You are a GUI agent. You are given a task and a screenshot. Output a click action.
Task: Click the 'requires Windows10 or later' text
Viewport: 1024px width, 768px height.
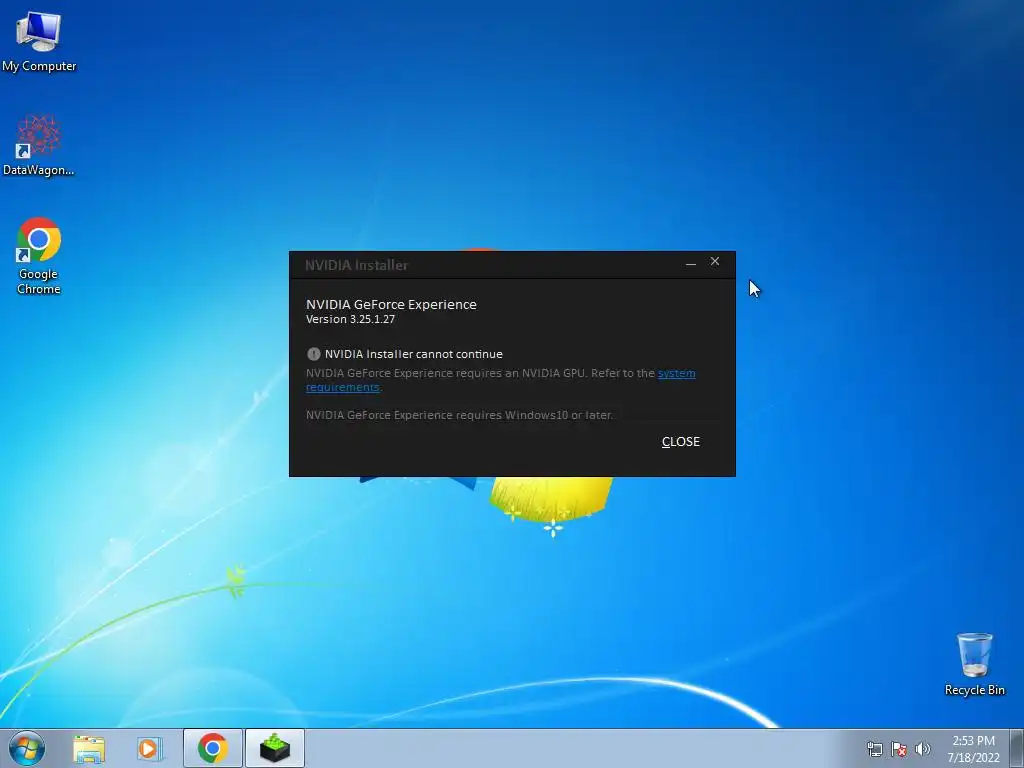pyautogui.click(x=535, y=415)
